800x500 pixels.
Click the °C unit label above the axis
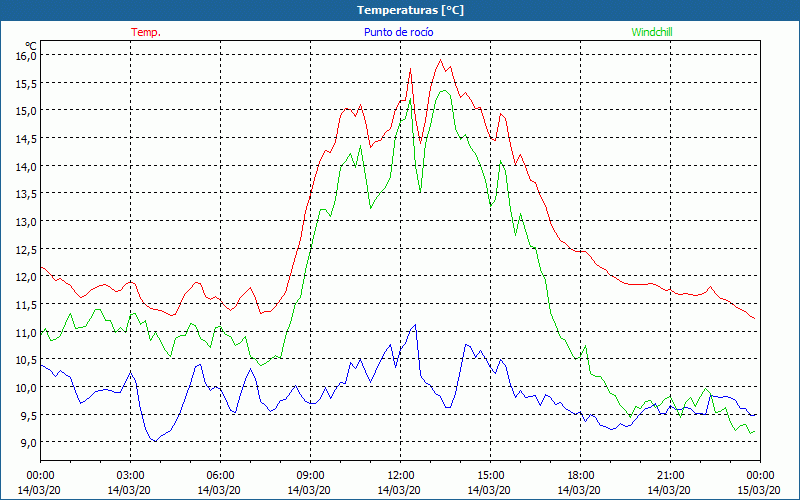pyautogui.click(x=31, y=46)
